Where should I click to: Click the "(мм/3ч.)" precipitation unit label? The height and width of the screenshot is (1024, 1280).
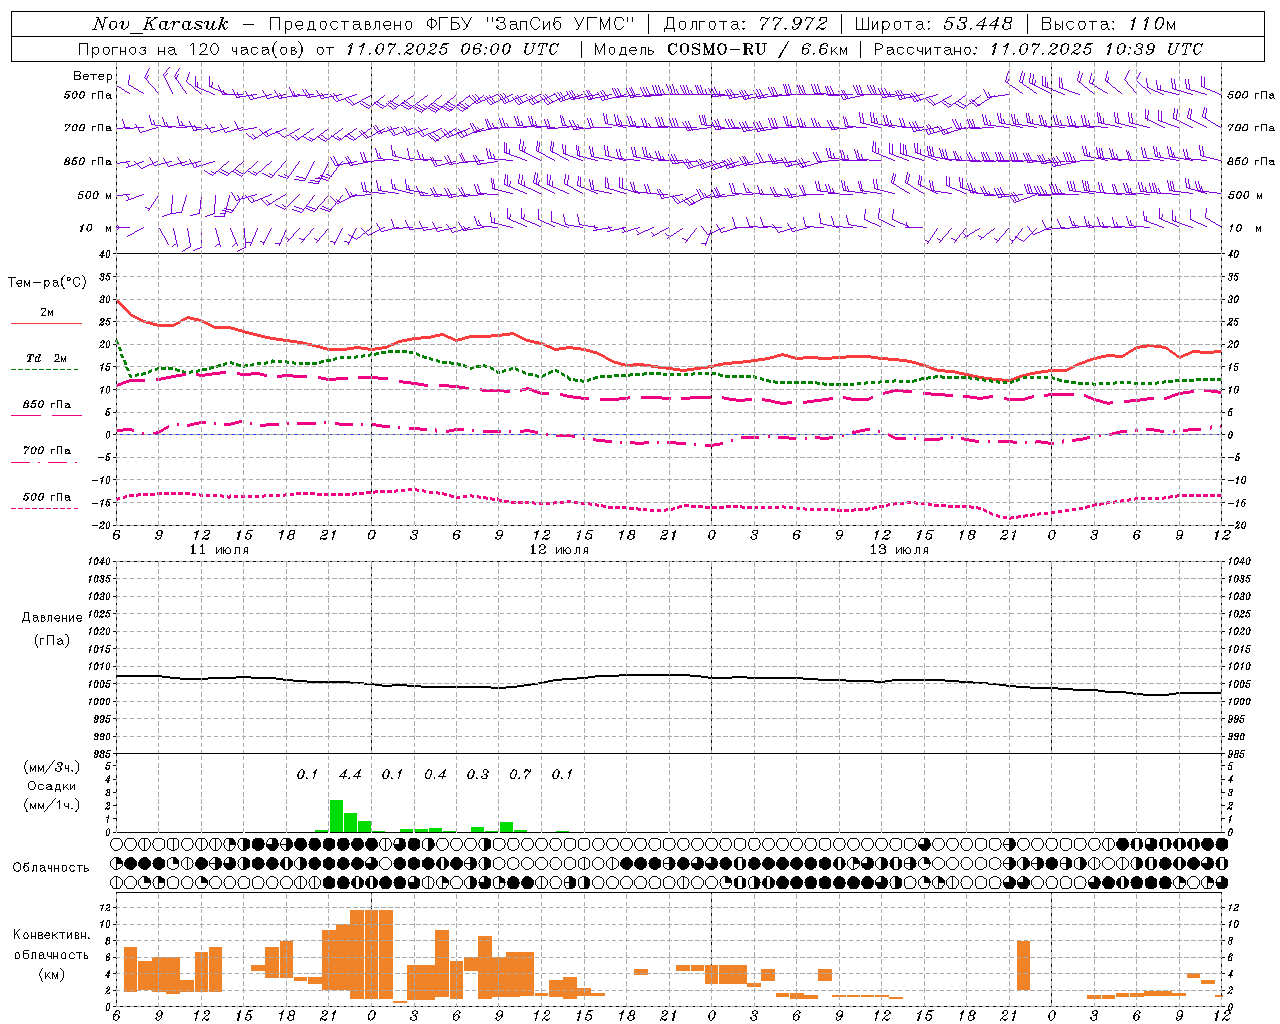point(52,767)
